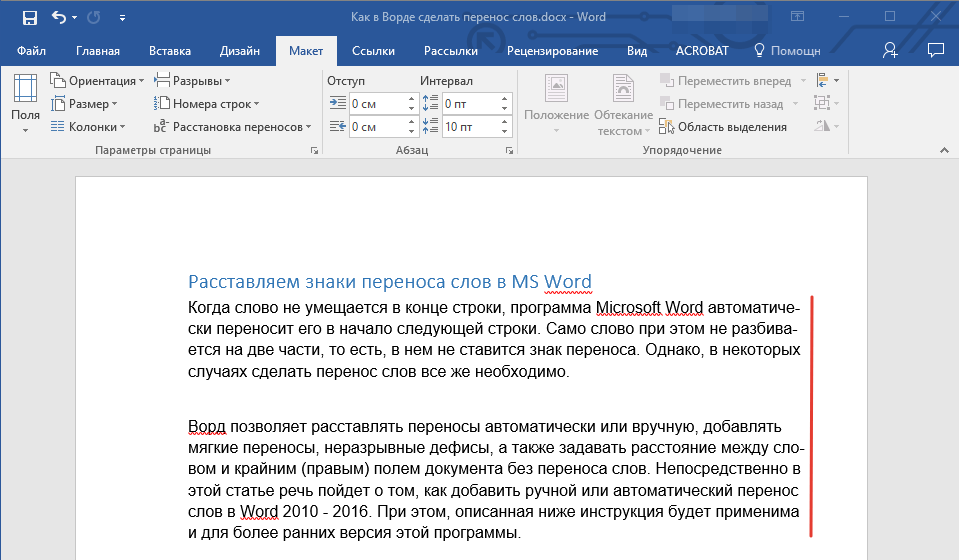Click the left indent value field

click(x=375, y=103)
